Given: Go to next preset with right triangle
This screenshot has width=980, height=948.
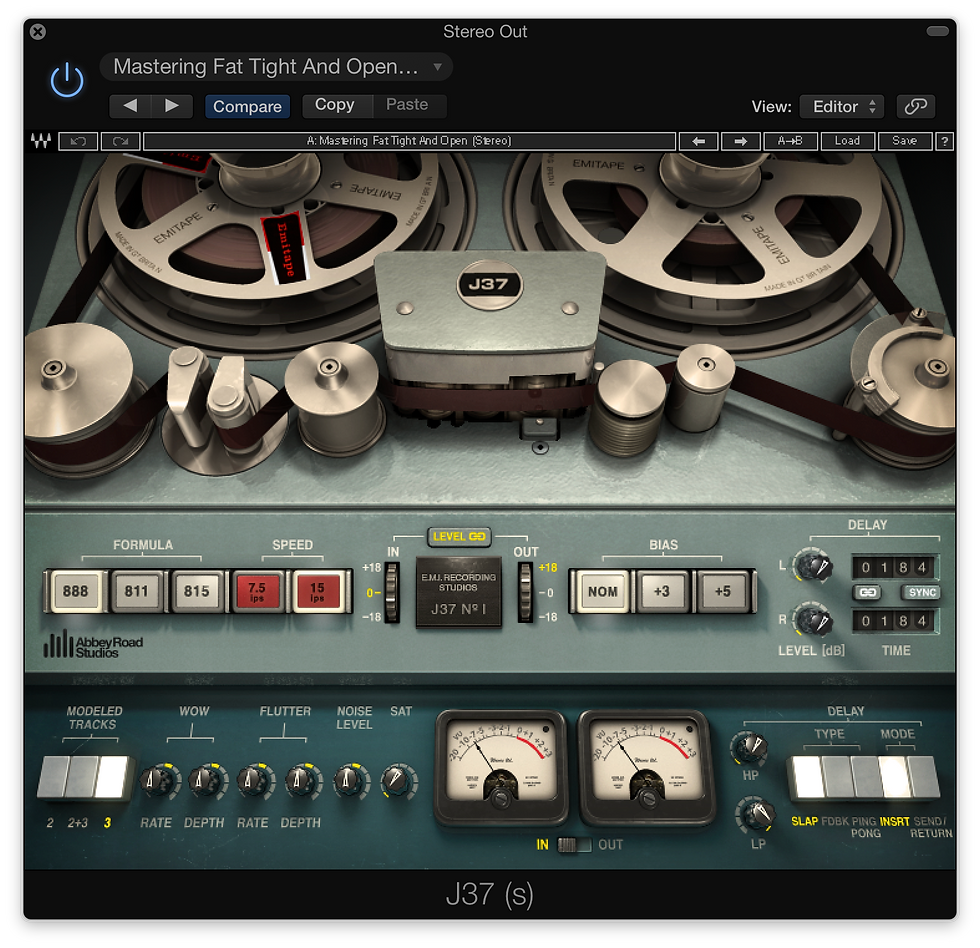Looking at the screenshot, I should coord(172,106).
